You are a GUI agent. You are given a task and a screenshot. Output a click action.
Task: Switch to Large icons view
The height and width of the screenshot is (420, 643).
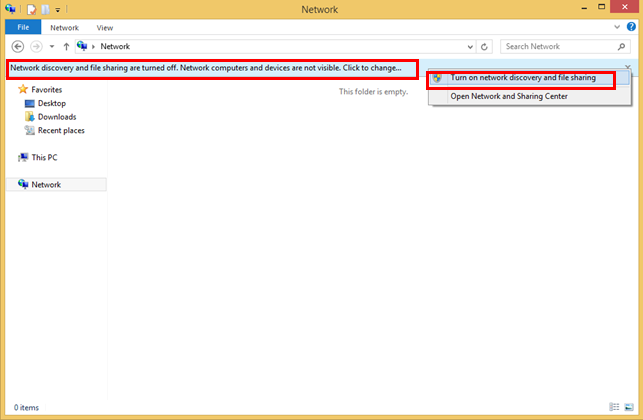click(629, 407)
